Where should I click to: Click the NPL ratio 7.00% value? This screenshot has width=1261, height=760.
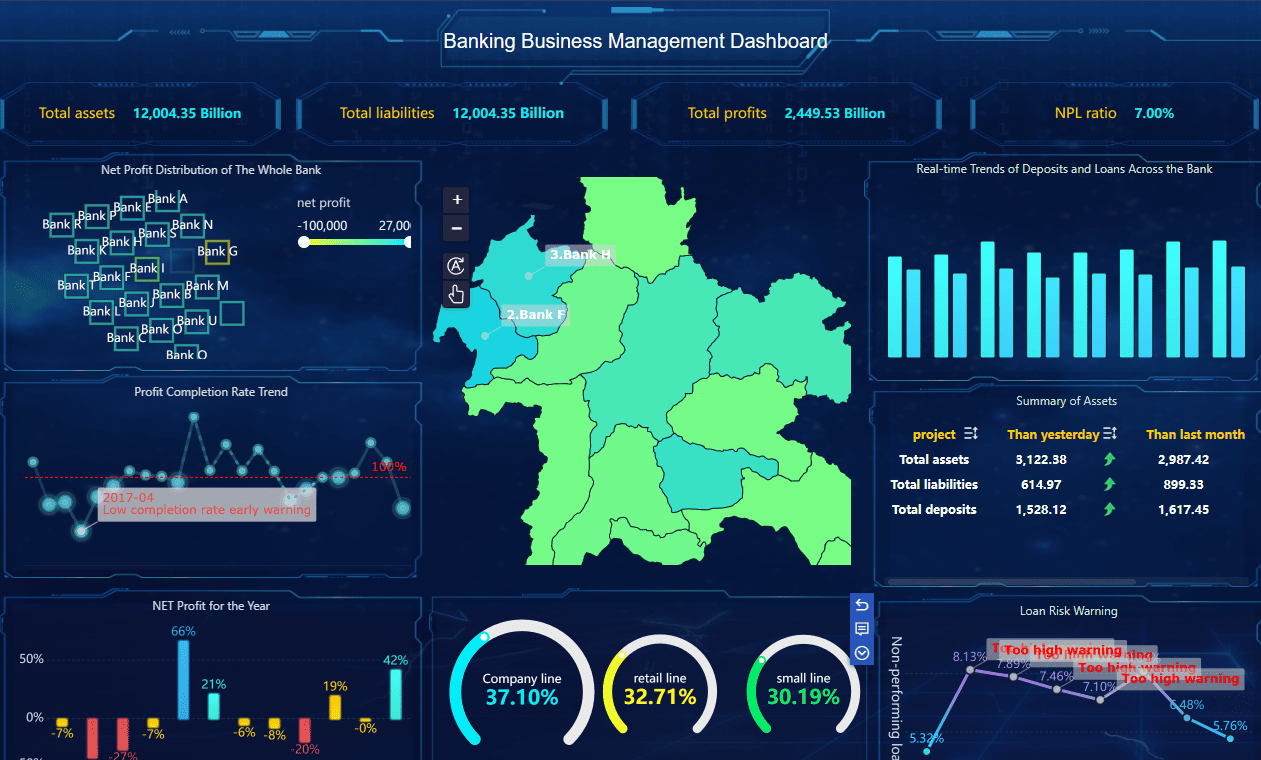1154,113
